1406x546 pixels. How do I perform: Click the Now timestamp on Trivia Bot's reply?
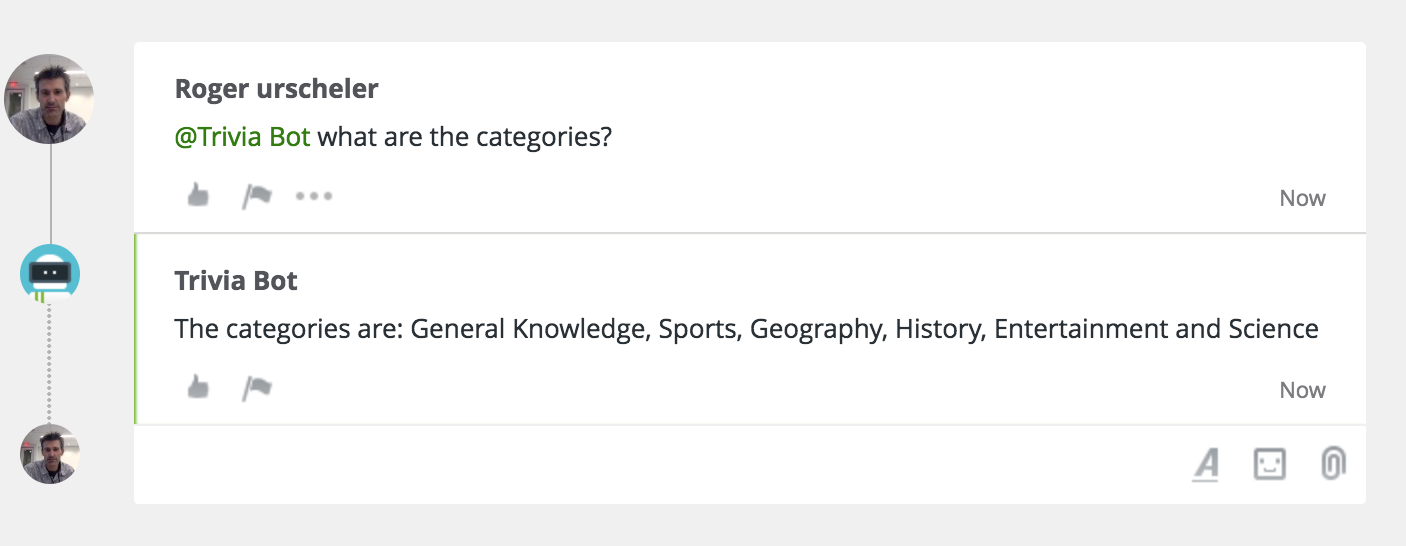tap(1302, 390)
